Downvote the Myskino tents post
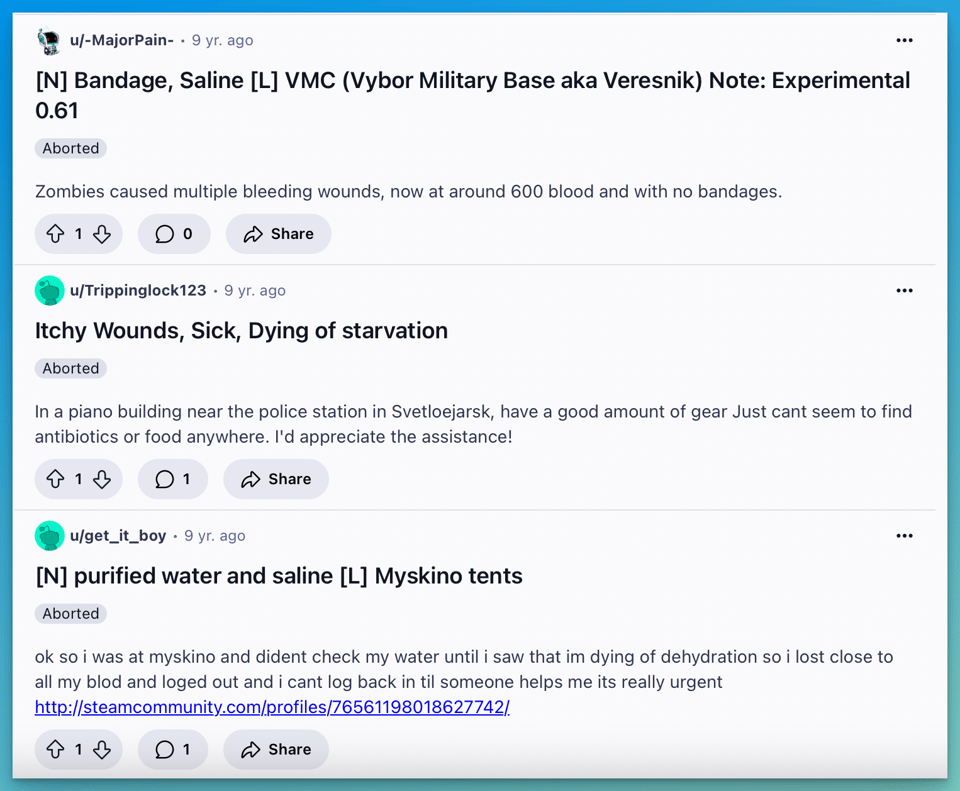 (102, 749)
